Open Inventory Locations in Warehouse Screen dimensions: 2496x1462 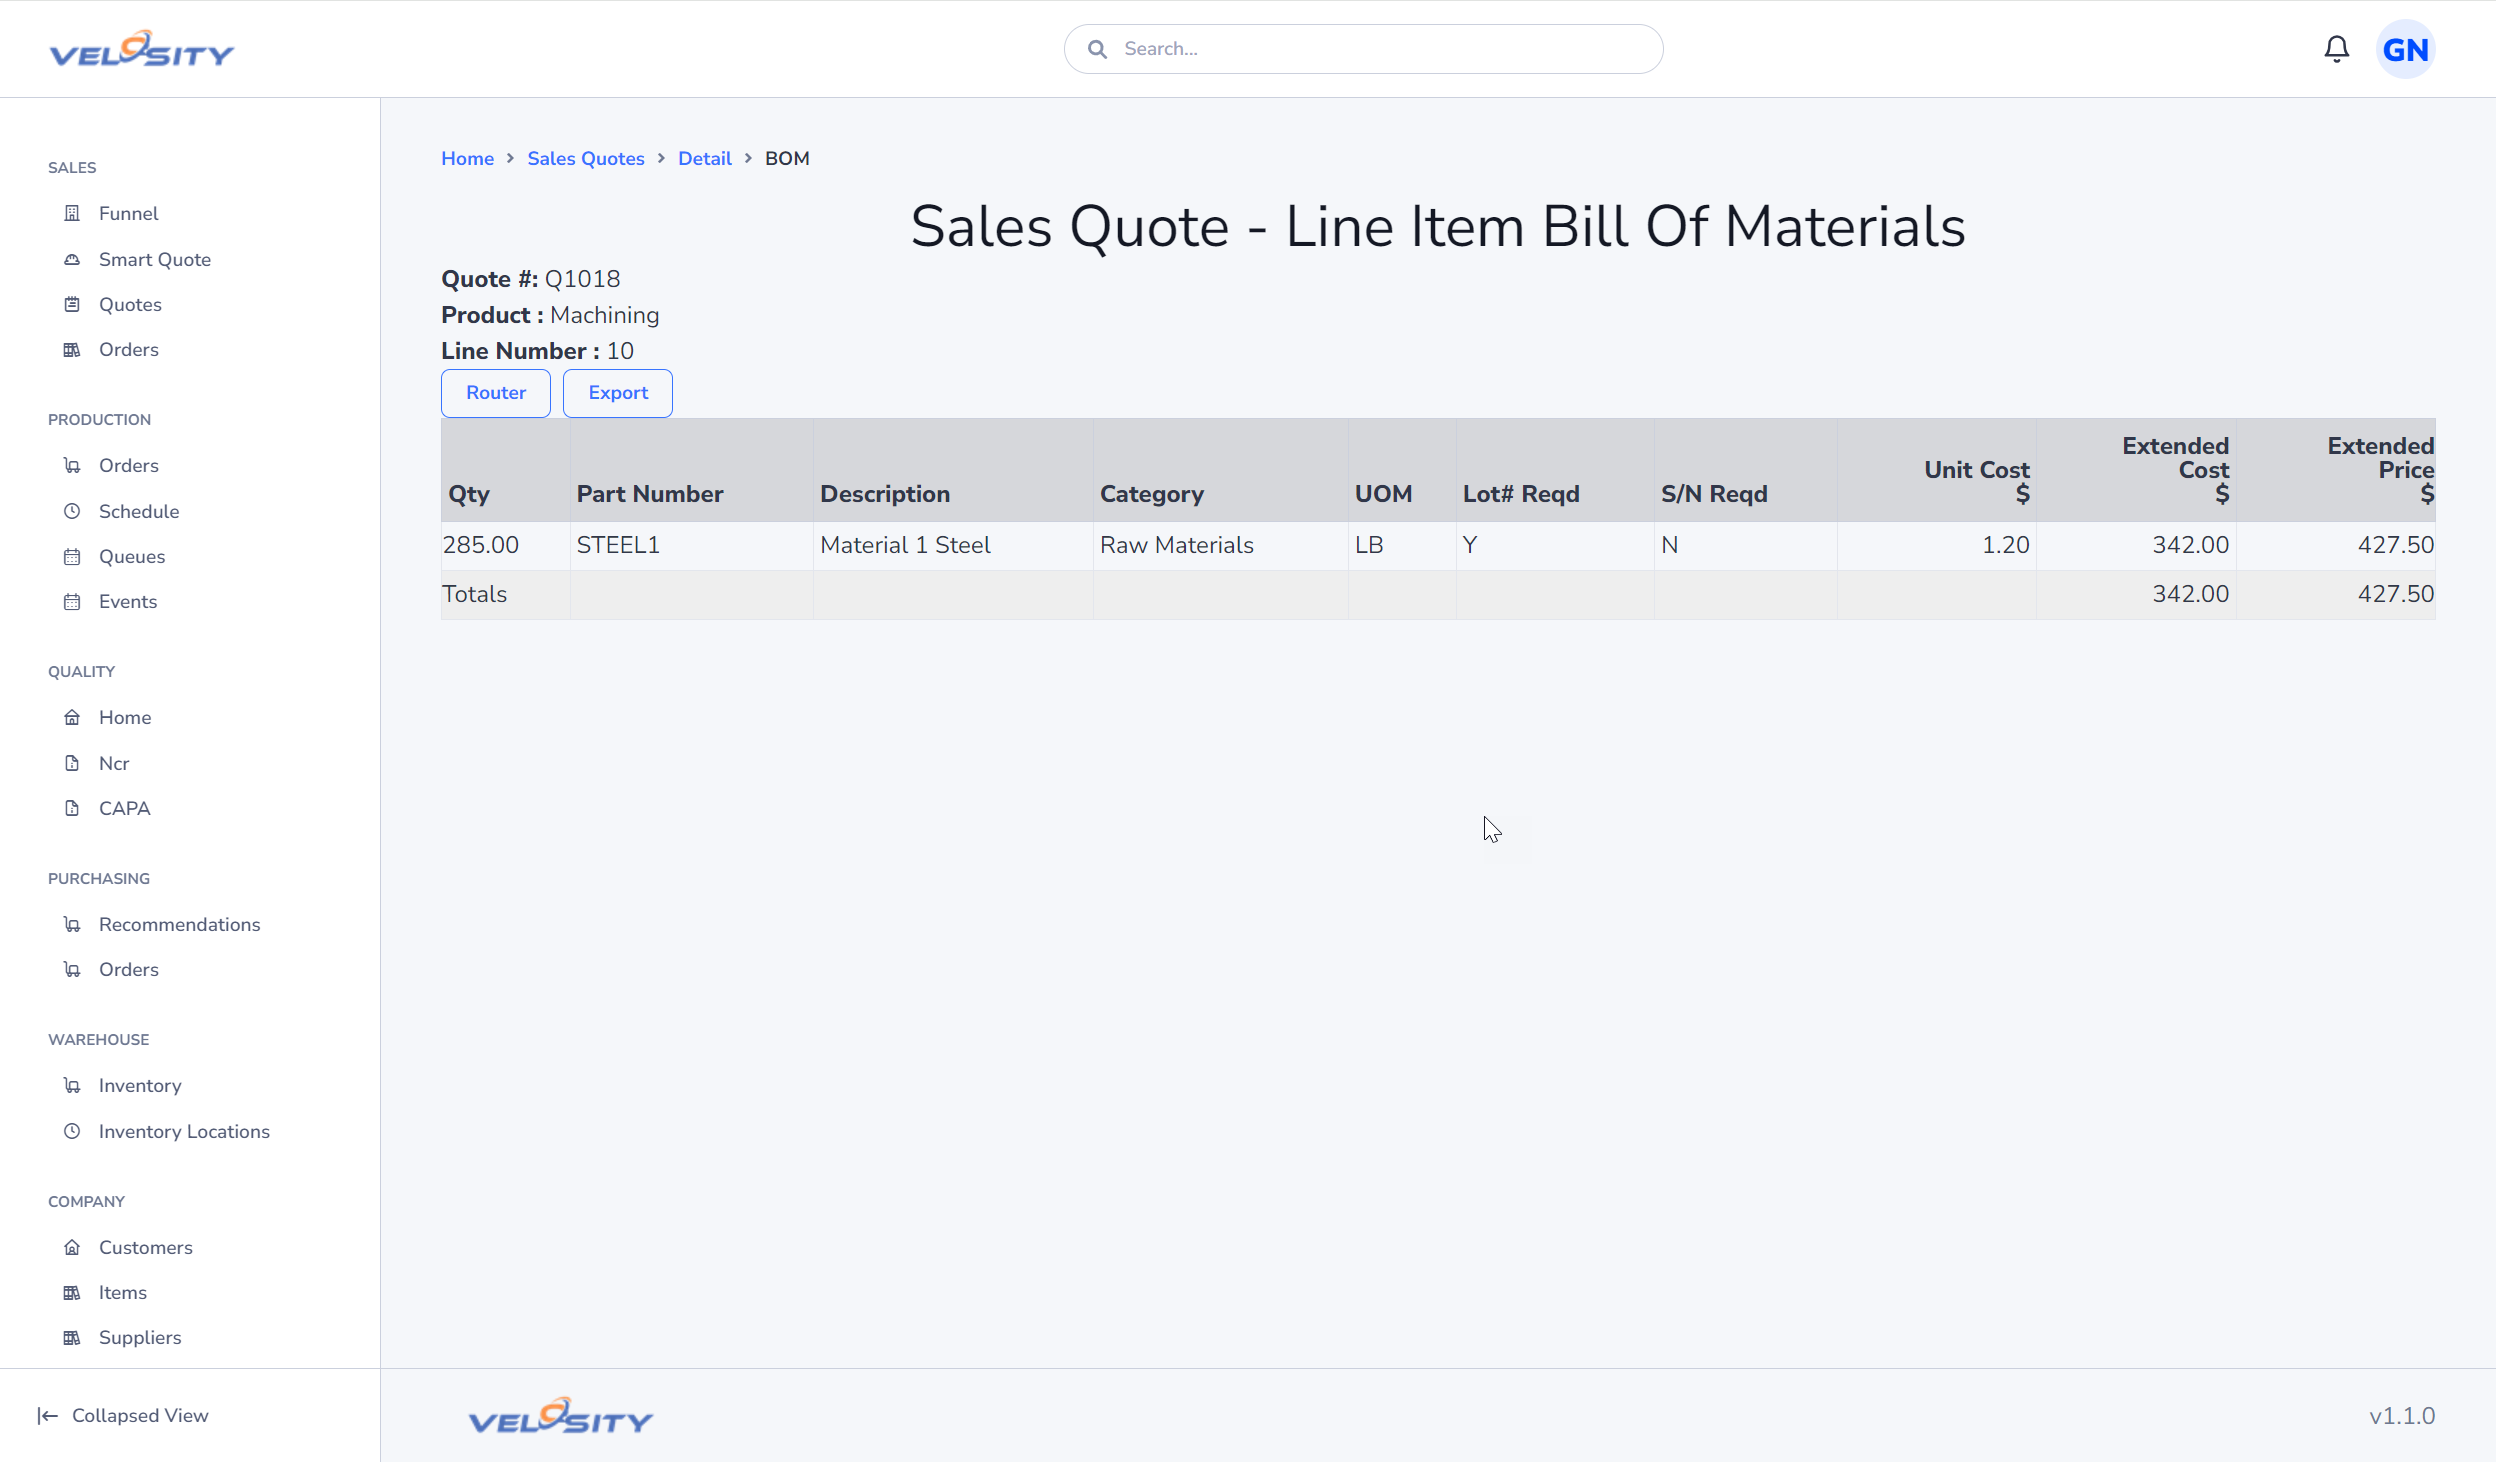pyautogui.click(x=184, y=1131)
